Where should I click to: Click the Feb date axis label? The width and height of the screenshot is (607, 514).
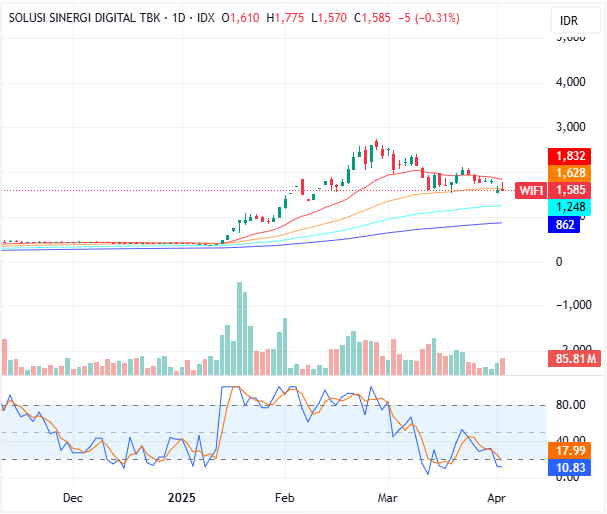coord(285,498)
